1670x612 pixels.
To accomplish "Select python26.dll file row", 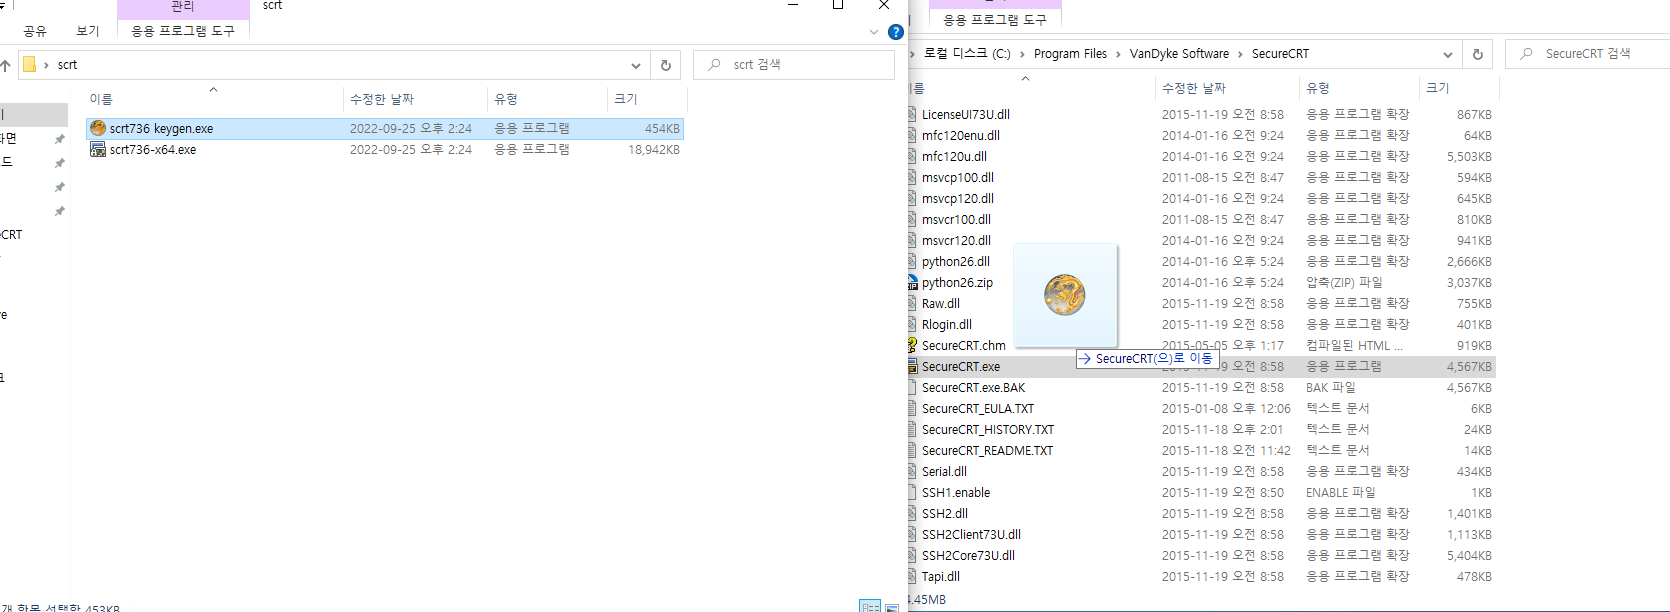I will [1201, 262].
